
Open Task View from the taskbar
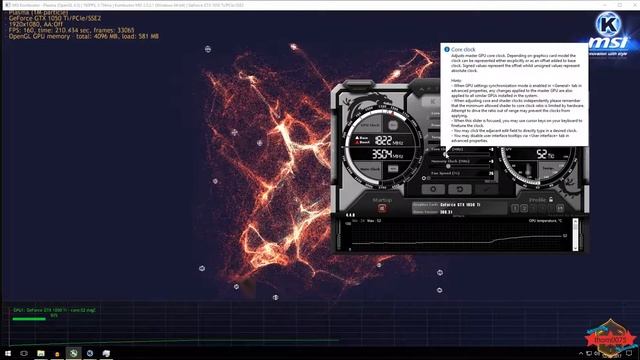[24, 353]
